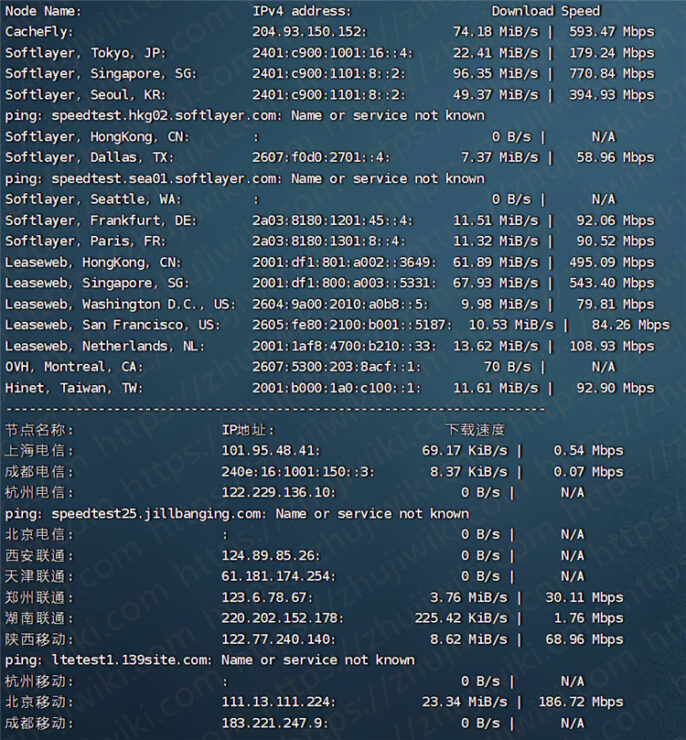Select the '湖南联通:' row label
Image resolution: width=686 pixels, height=740 pixels.
(x=40, y=618)
